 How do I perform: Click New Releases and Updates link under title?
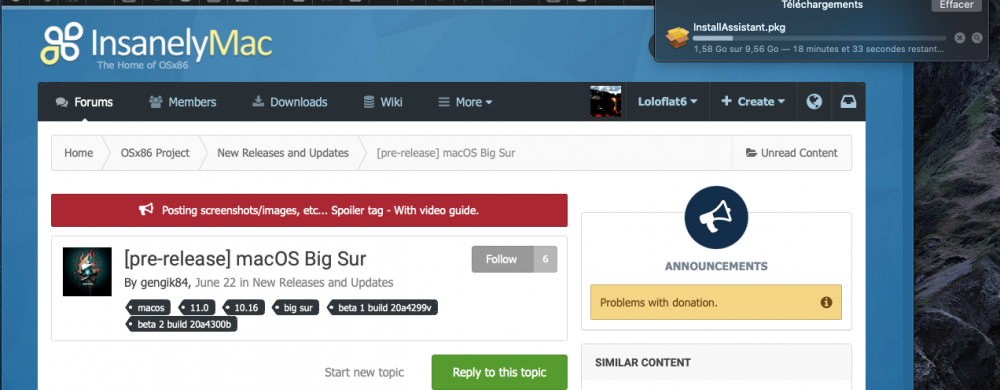[x=322, y=282]
